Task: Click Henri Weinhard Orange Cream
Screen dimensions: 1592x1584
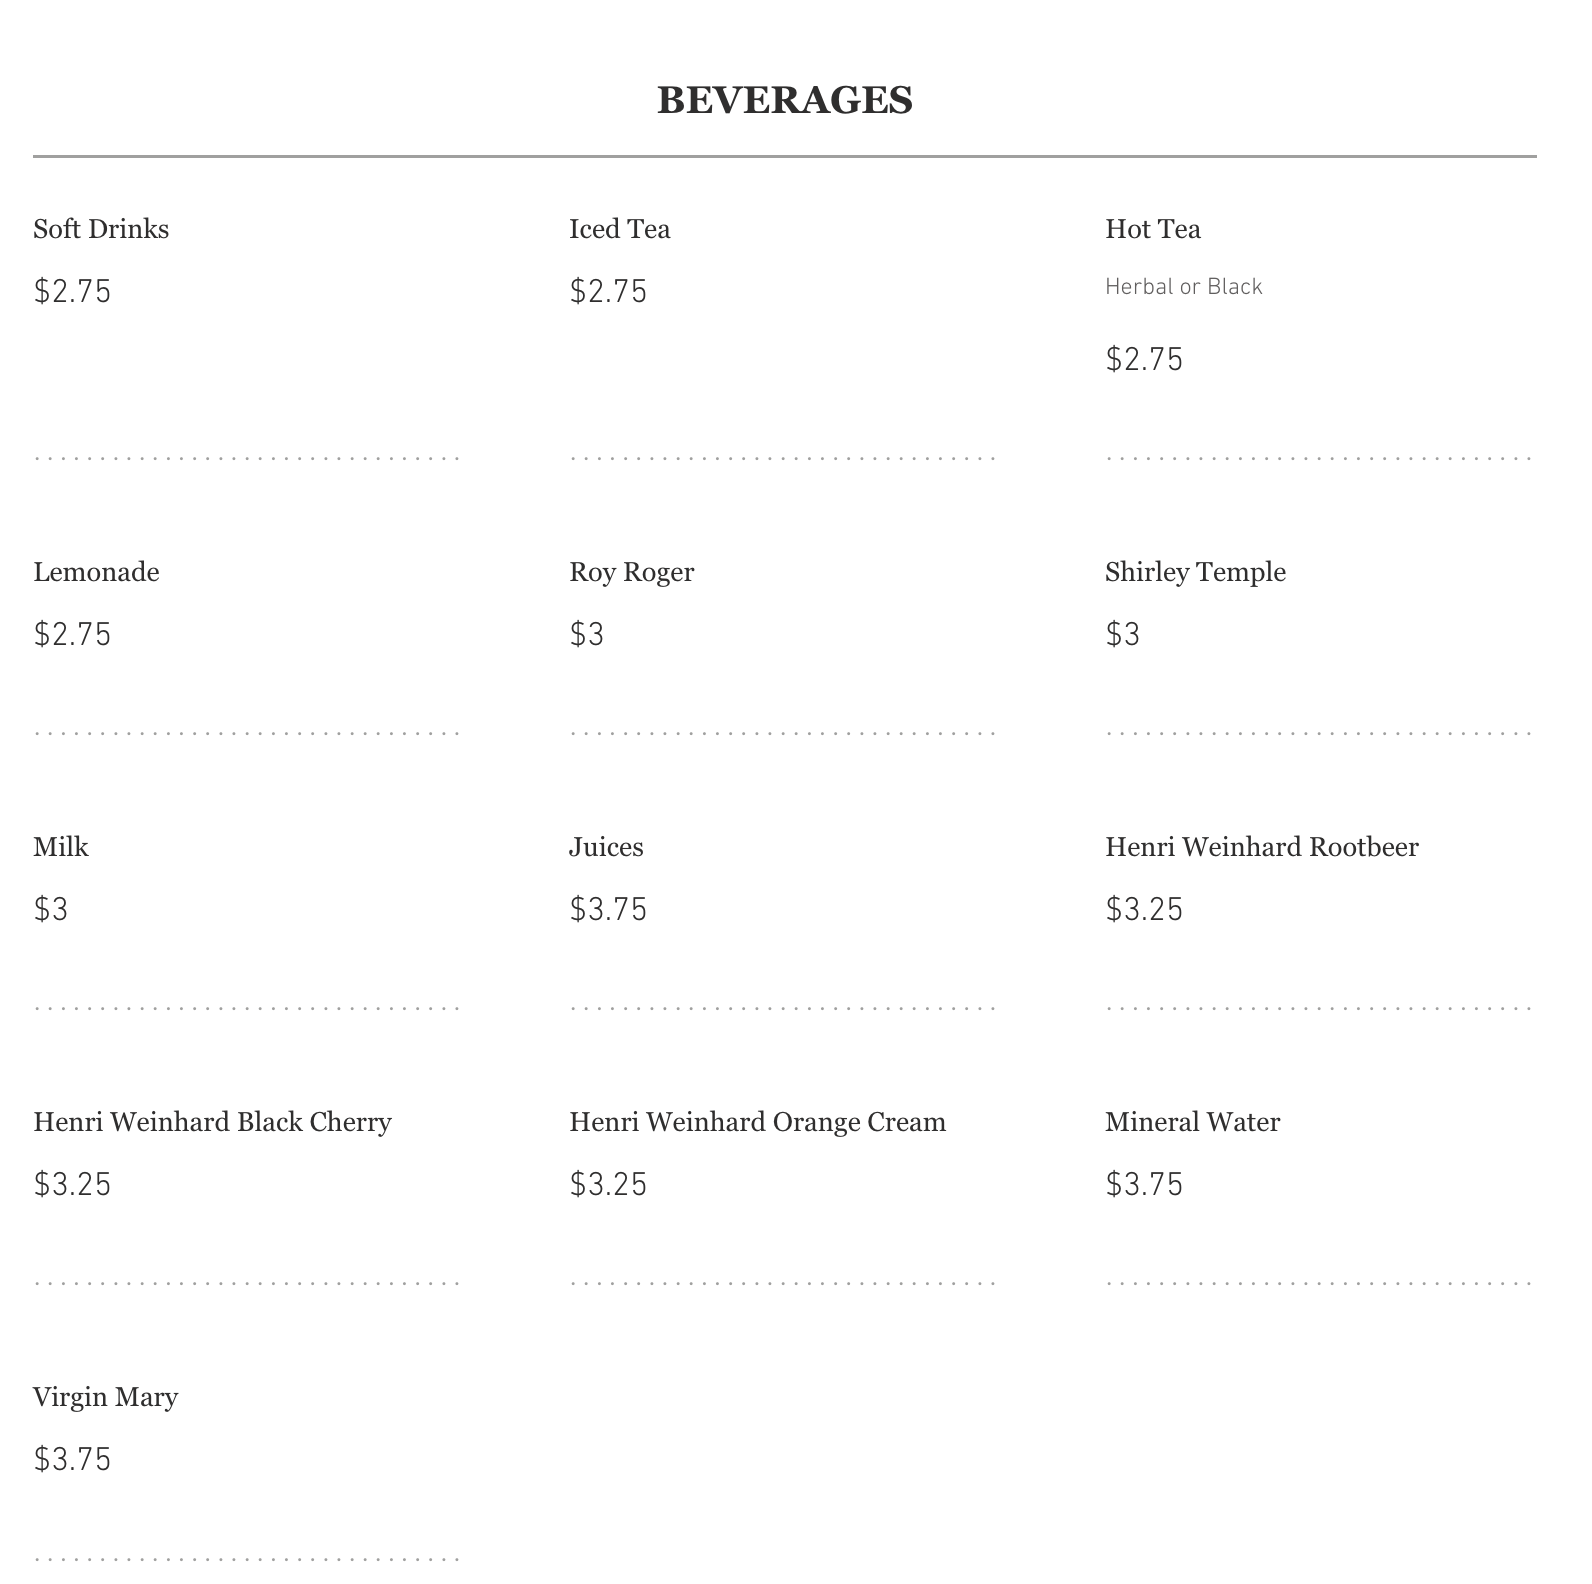Action: pos(757,1122)
